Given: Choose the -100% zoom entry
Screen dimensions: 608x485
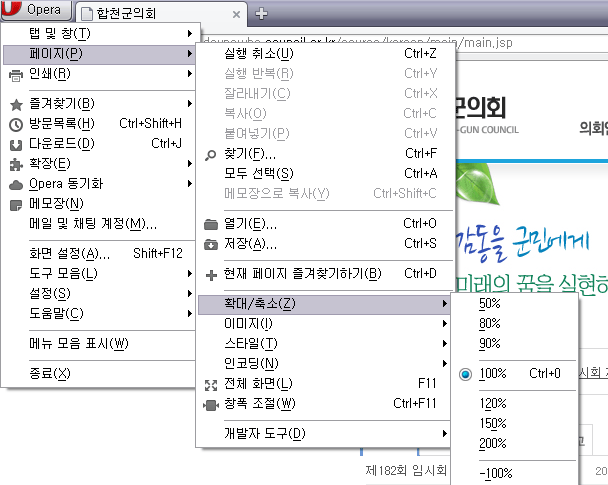Looking at the screenshot, I should coord(515,473).
